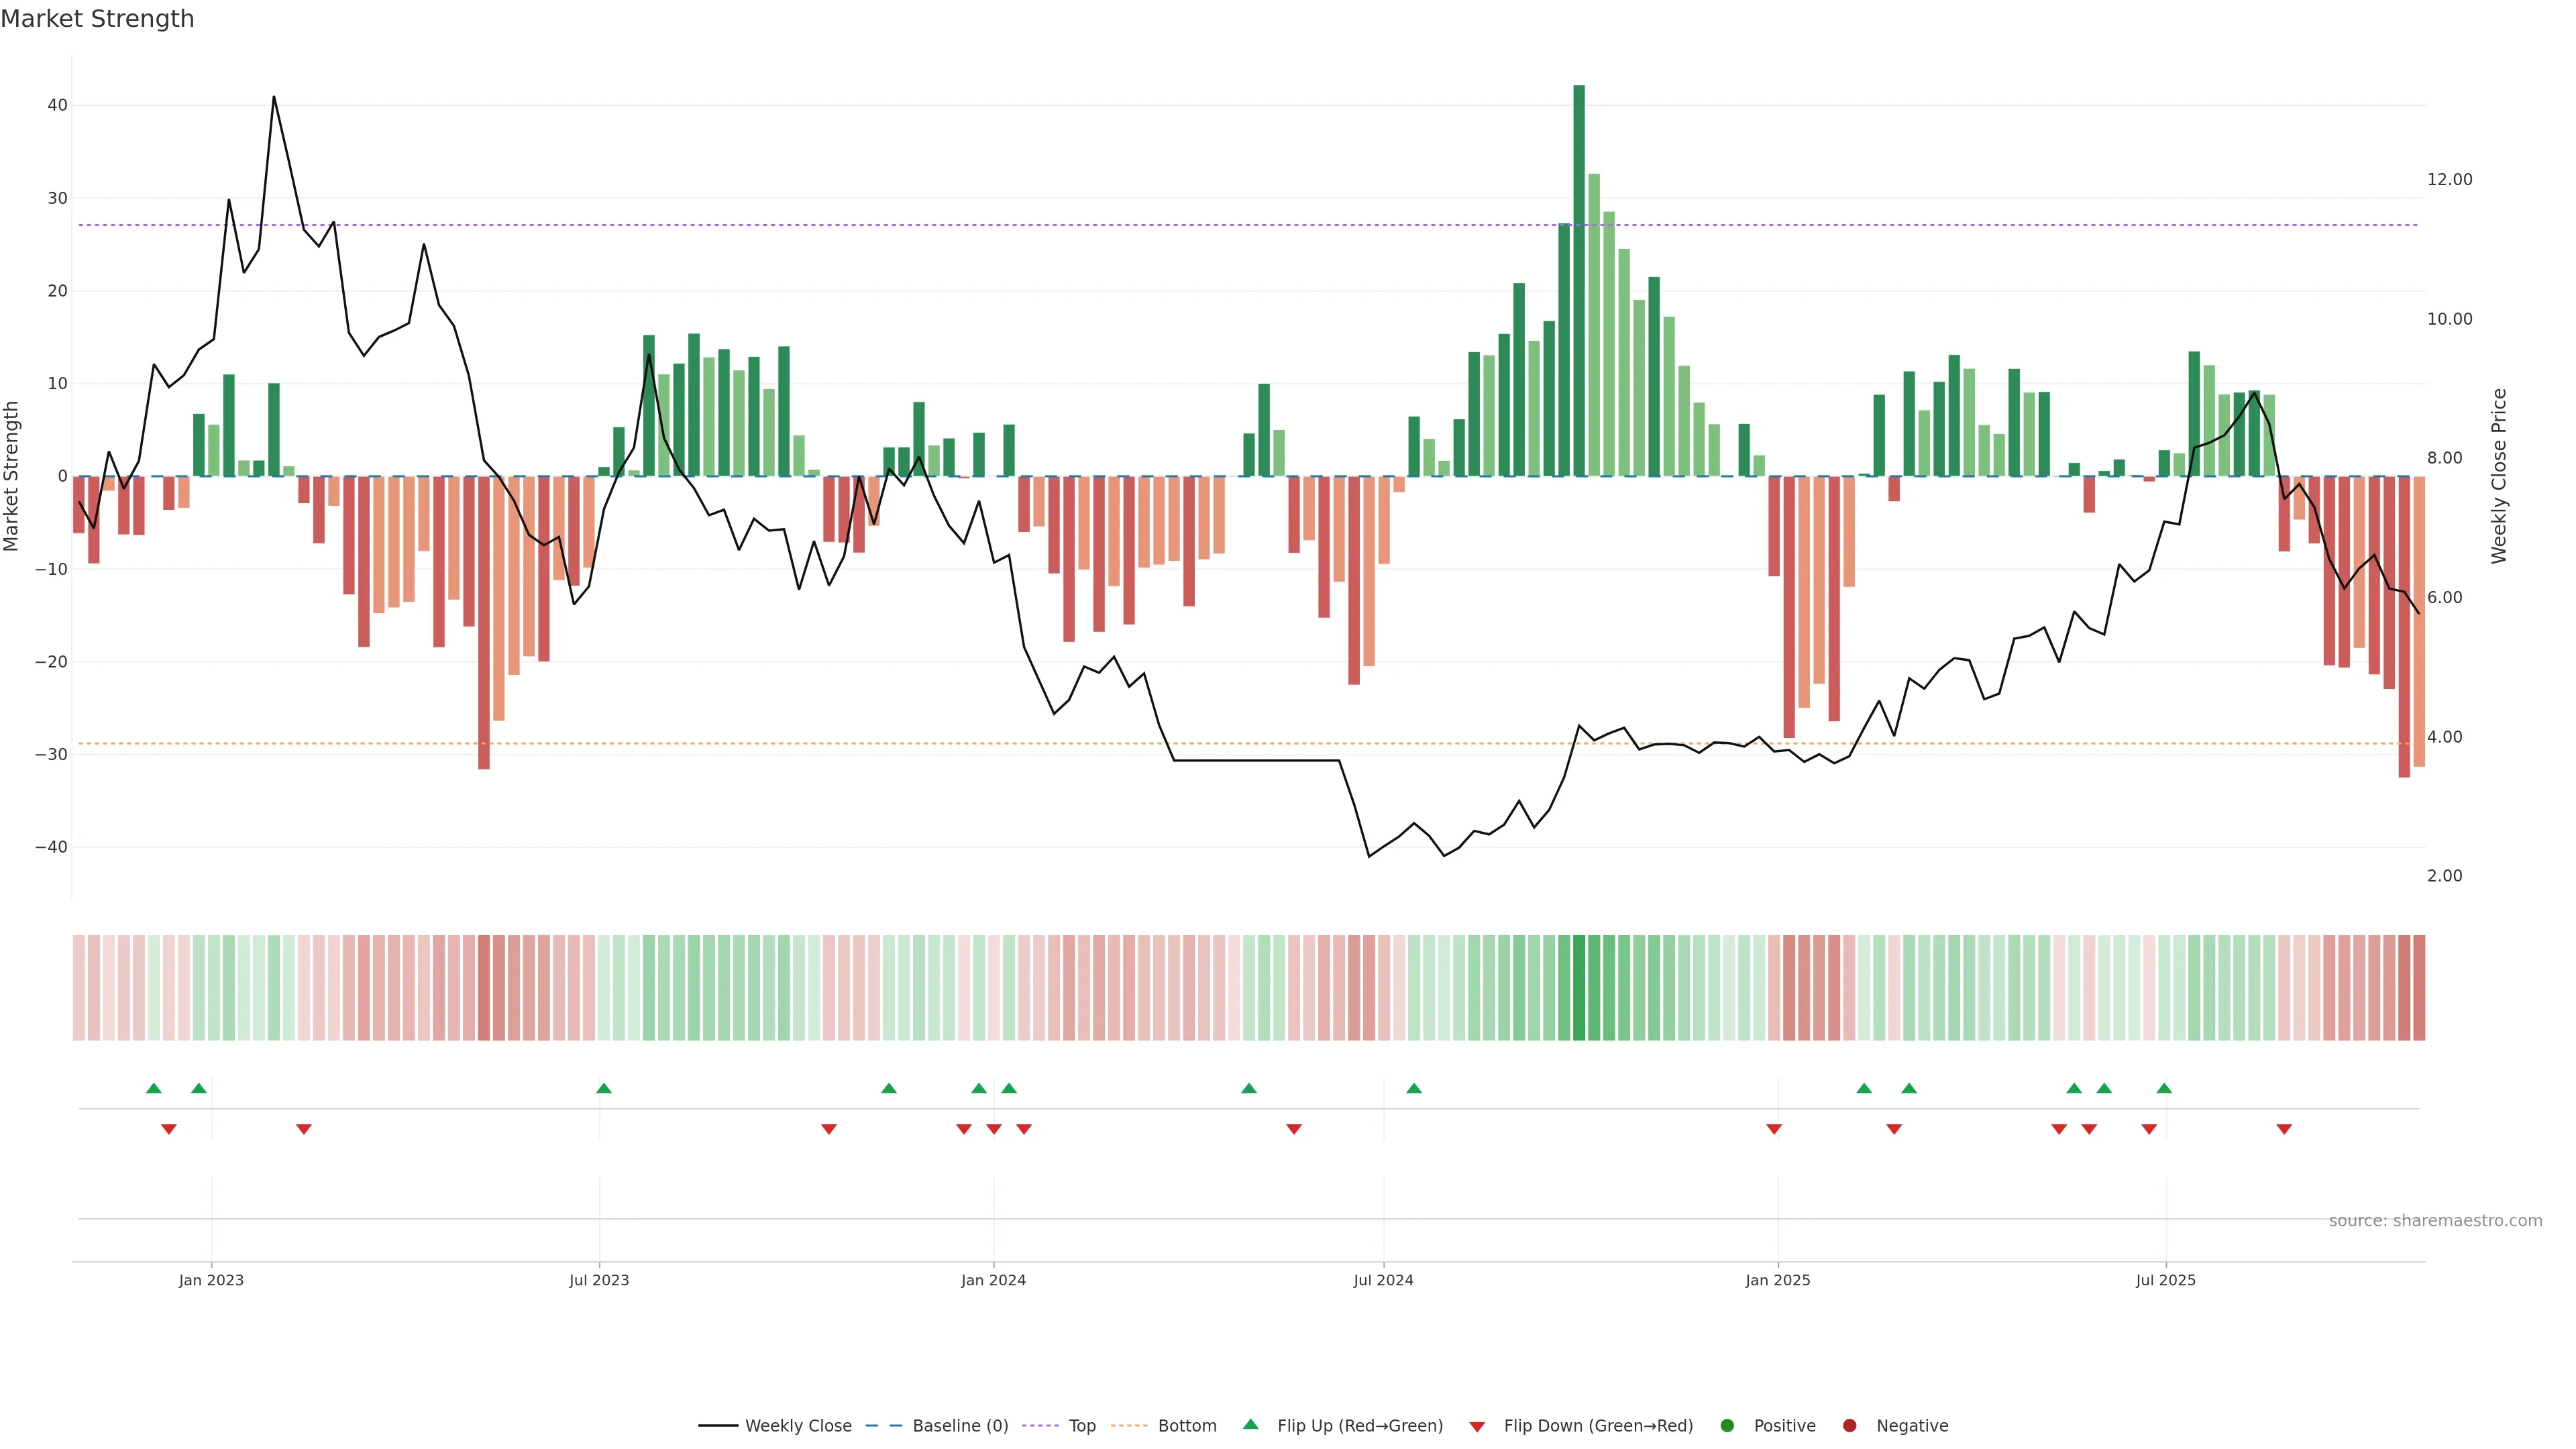This screenshot has width=2576, height=1449.
Task: Click the tallest green bar above 40
Action: point(1579,280)
